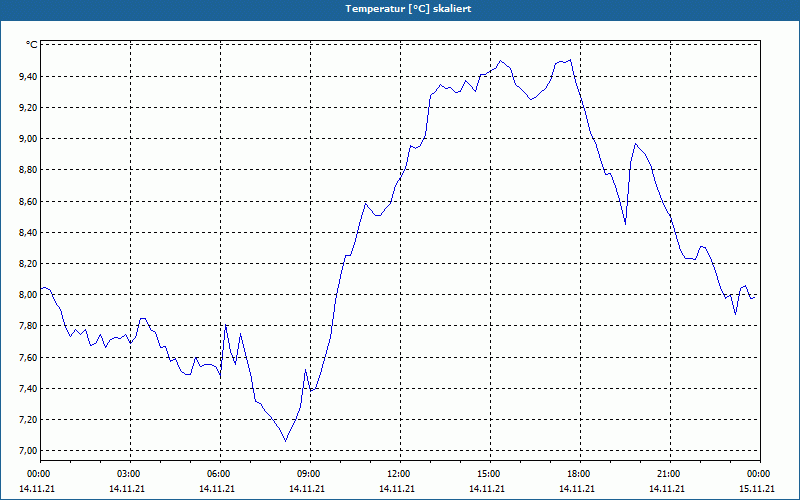Image resolution: width=800 pixels, height=500 pixels.
Task: Click the sharp dip around 19:30
Action: pyautogui.click(x=625, y=223)
